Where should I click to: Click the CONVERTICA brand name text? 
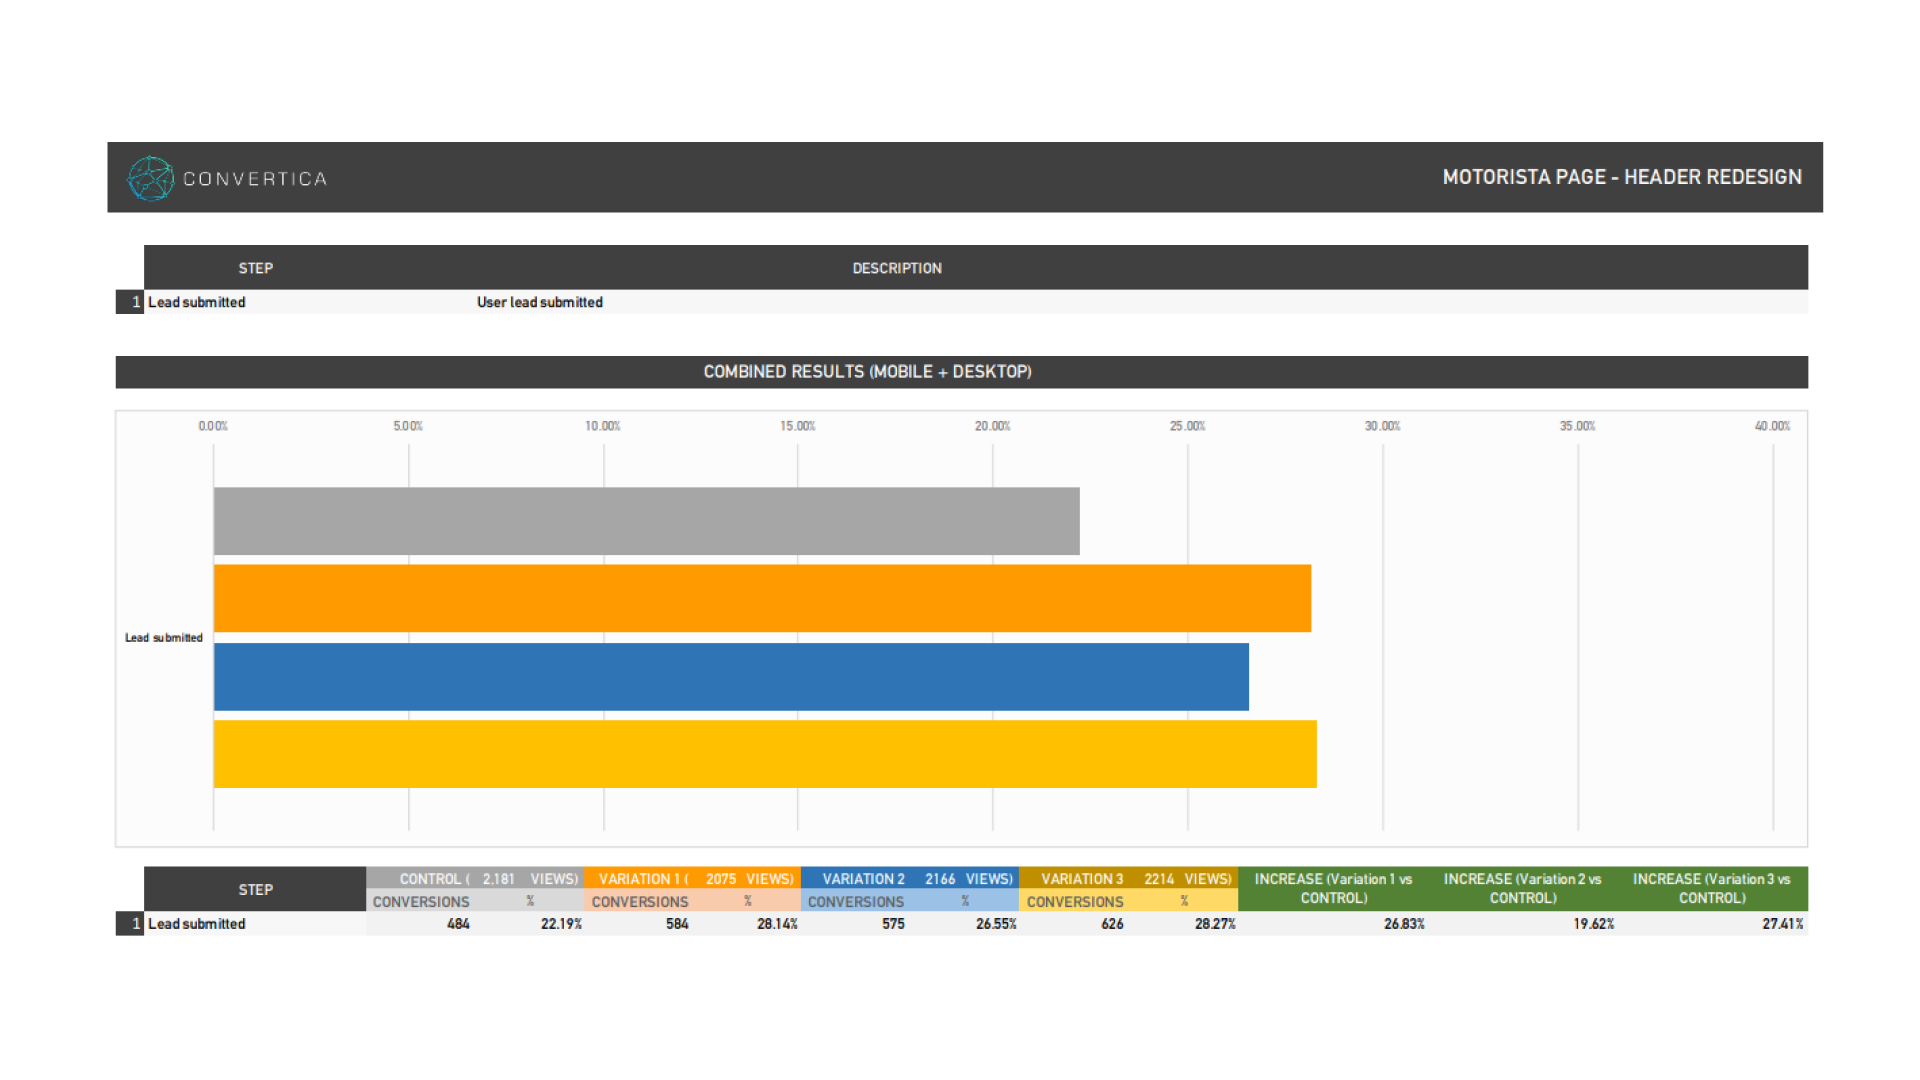(x=255, y=179)
